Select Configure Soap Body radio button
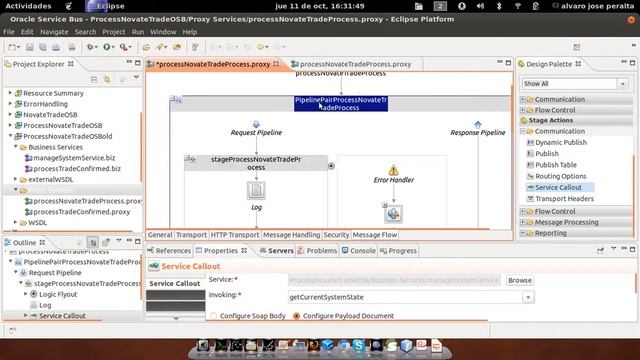This screenshot has width=640, height=360. pyautogui.click(x=213, y=316)
